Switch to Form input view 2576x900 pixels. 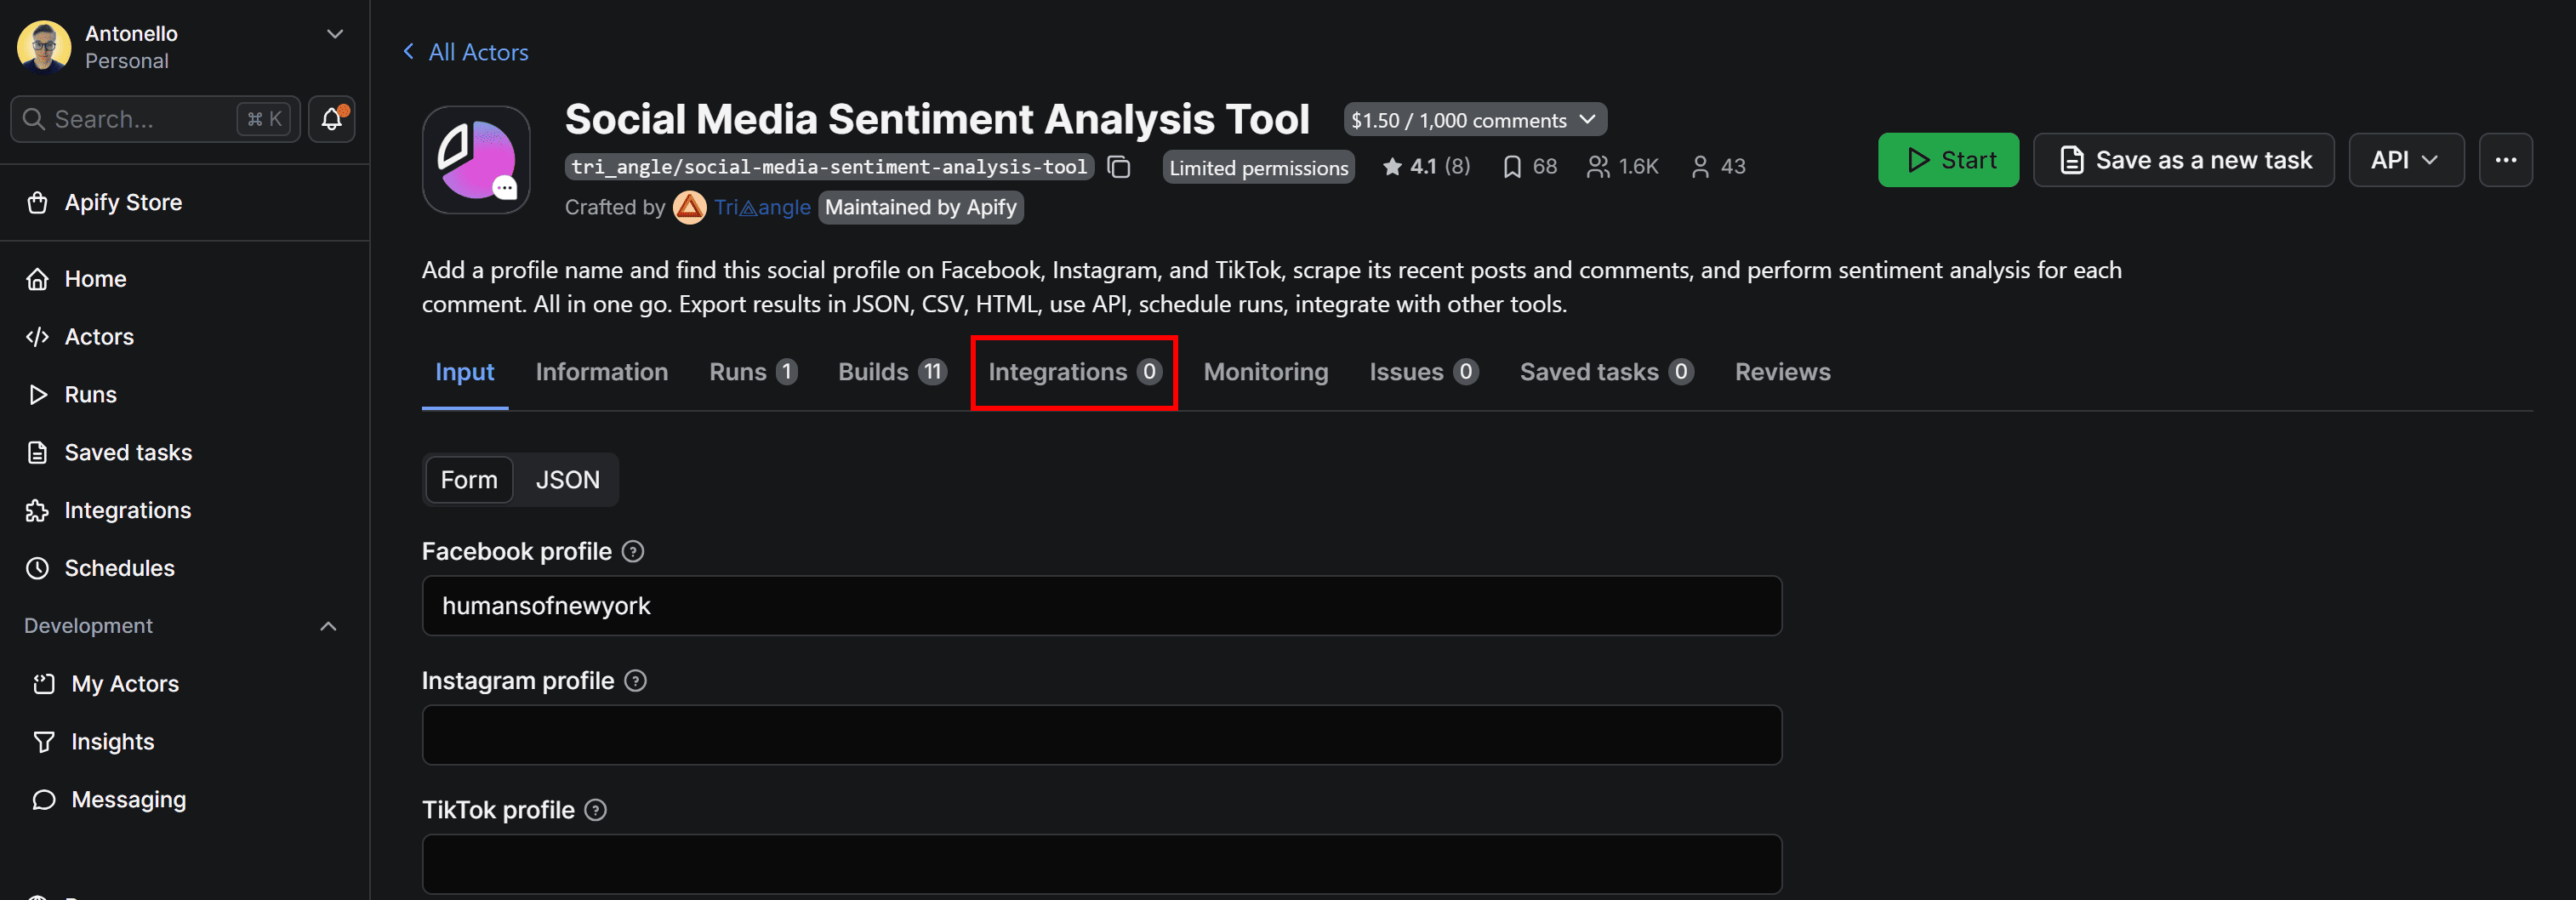469,480
